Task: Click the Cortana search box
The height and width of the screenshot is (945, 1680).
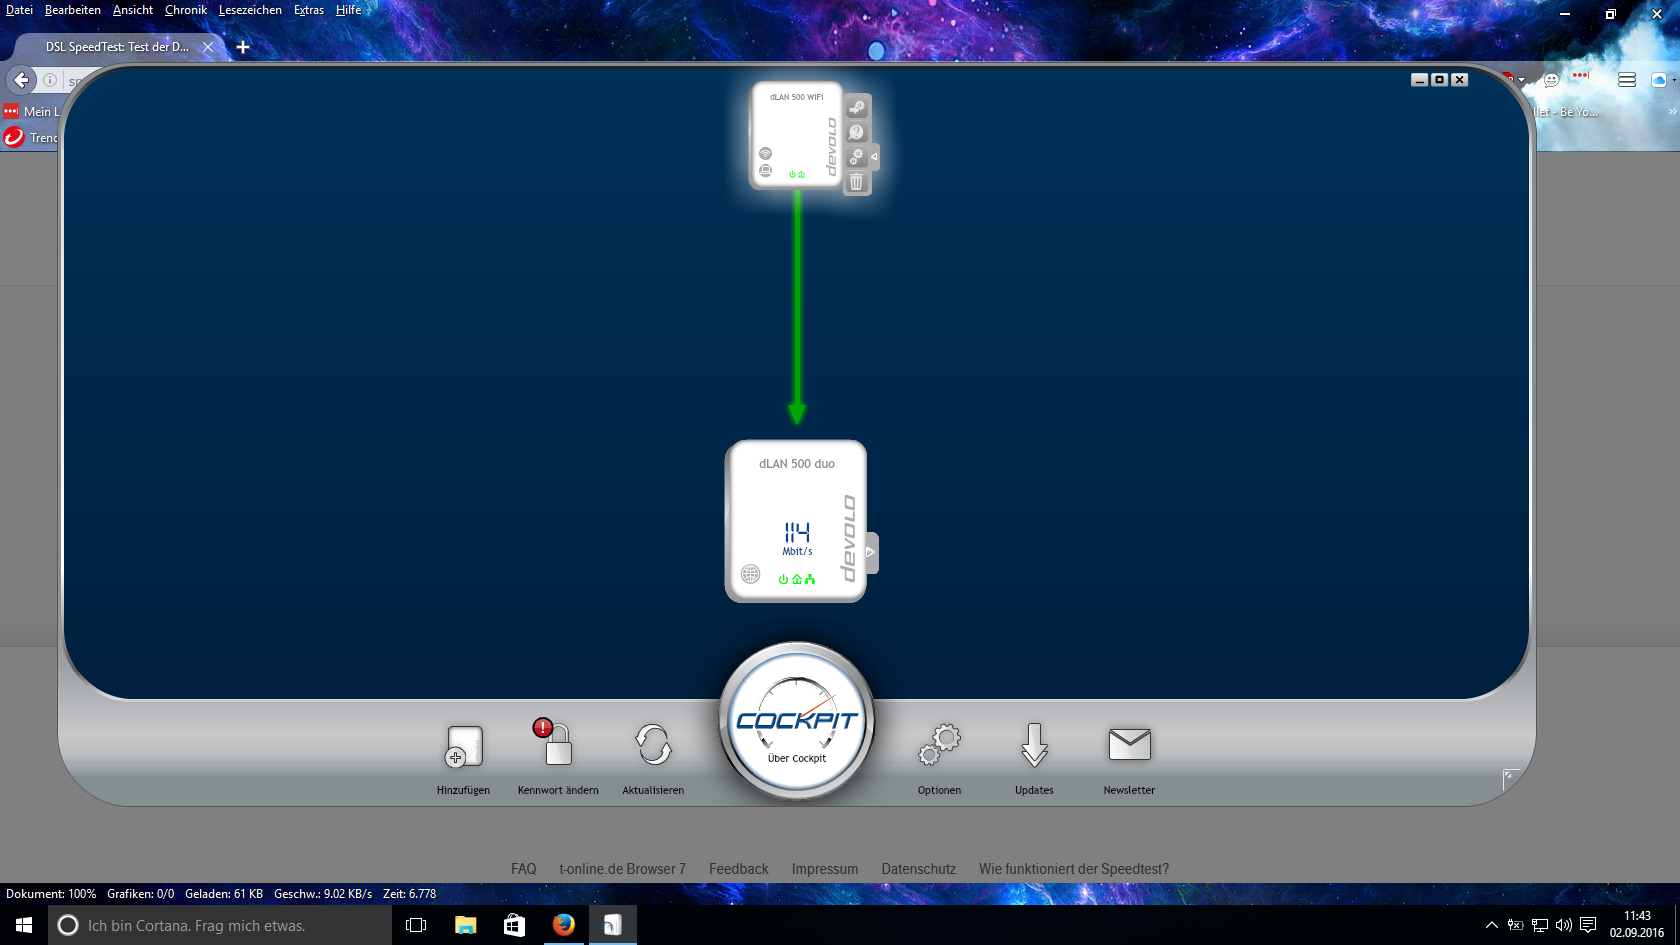Action: click(220, 925)
